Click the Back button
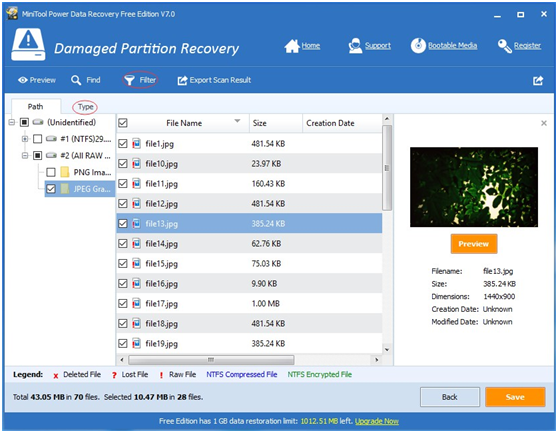This screenshot has width=558, height=433. 450,397
